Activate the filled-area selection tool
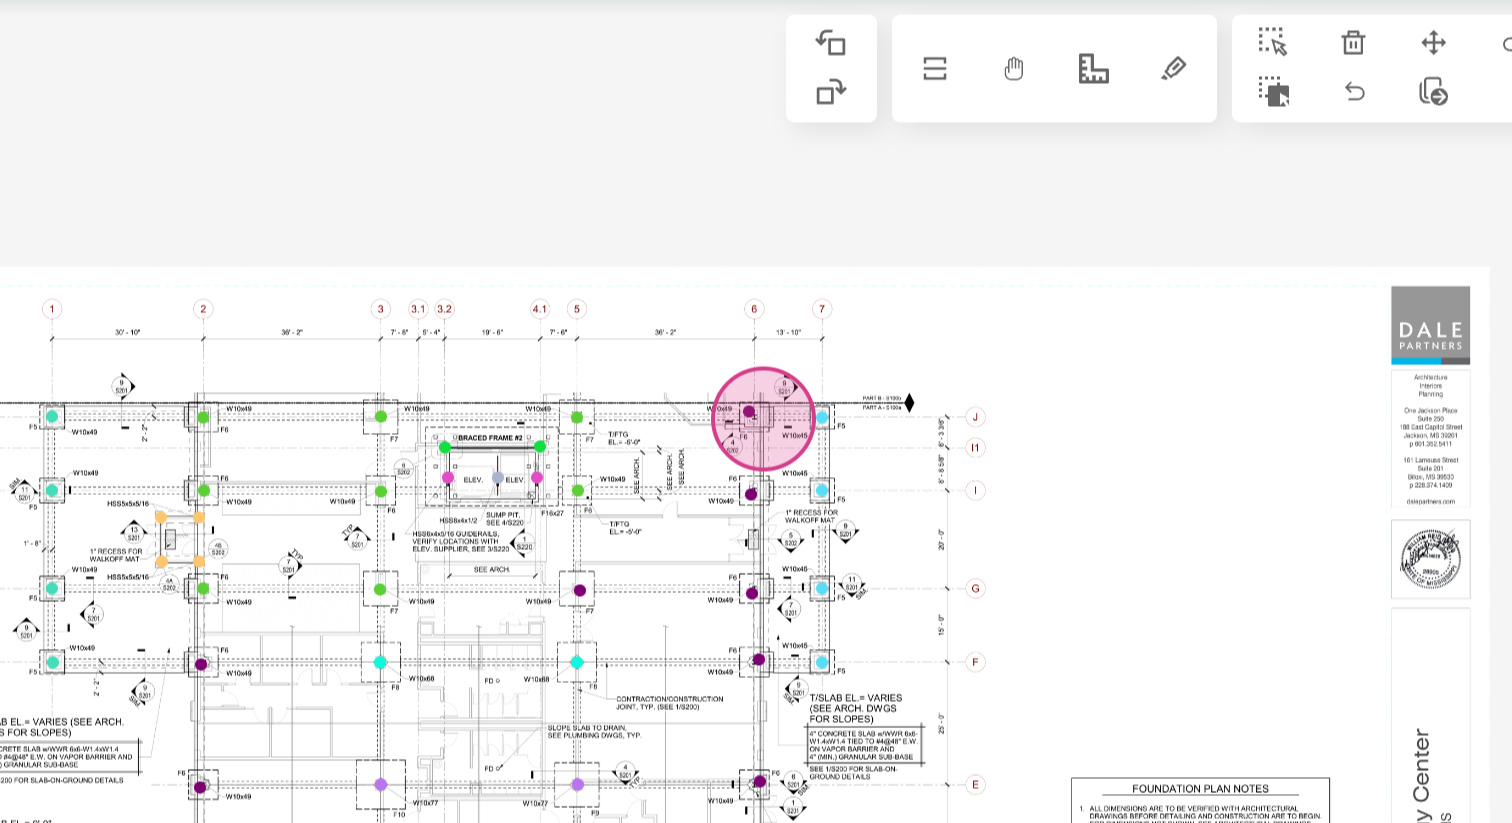 (x=1273, y=92)
